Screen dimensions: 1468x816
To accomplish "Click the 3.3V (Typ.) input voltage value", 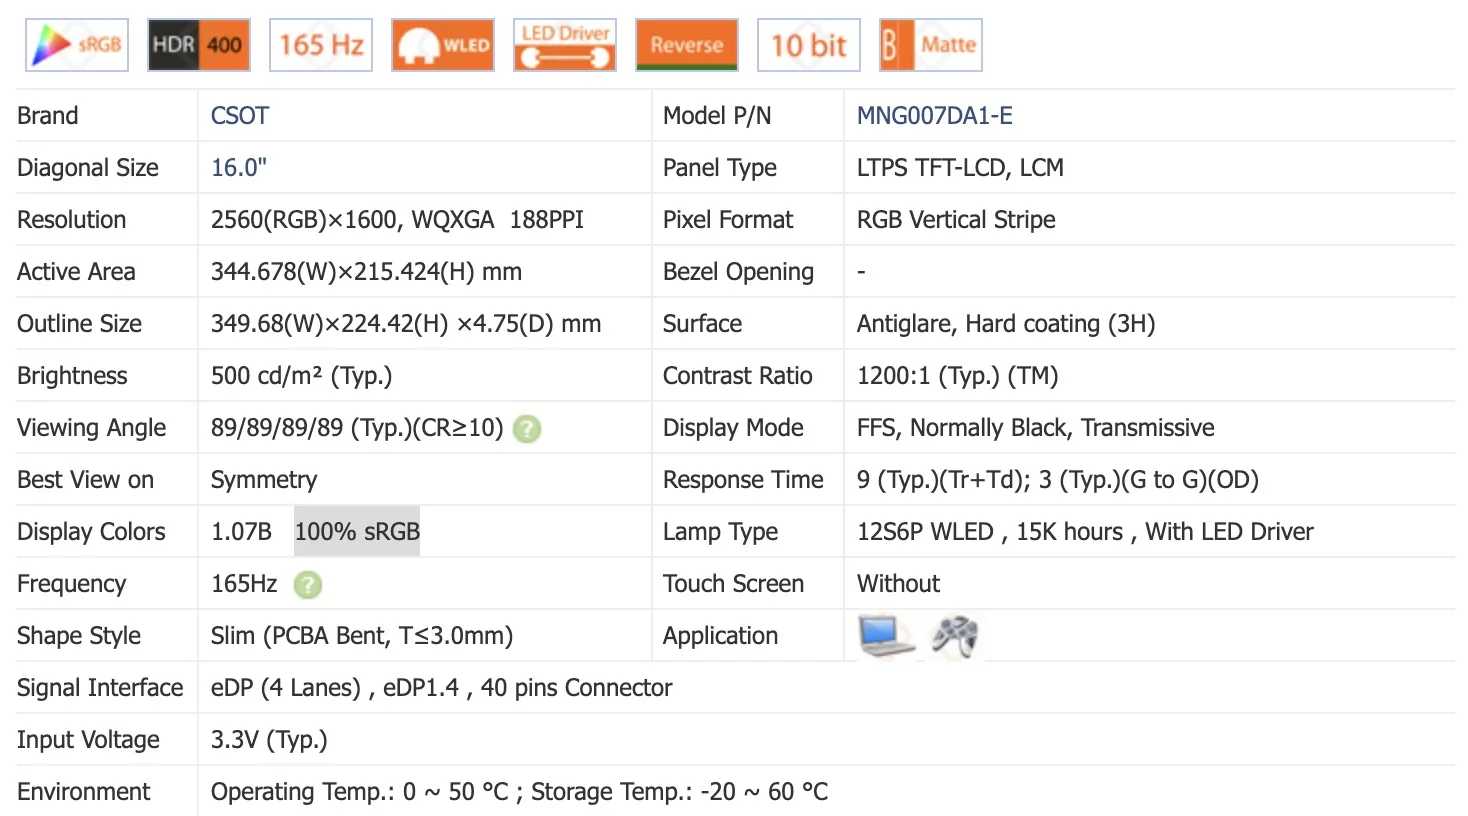I will pos(269,740).
